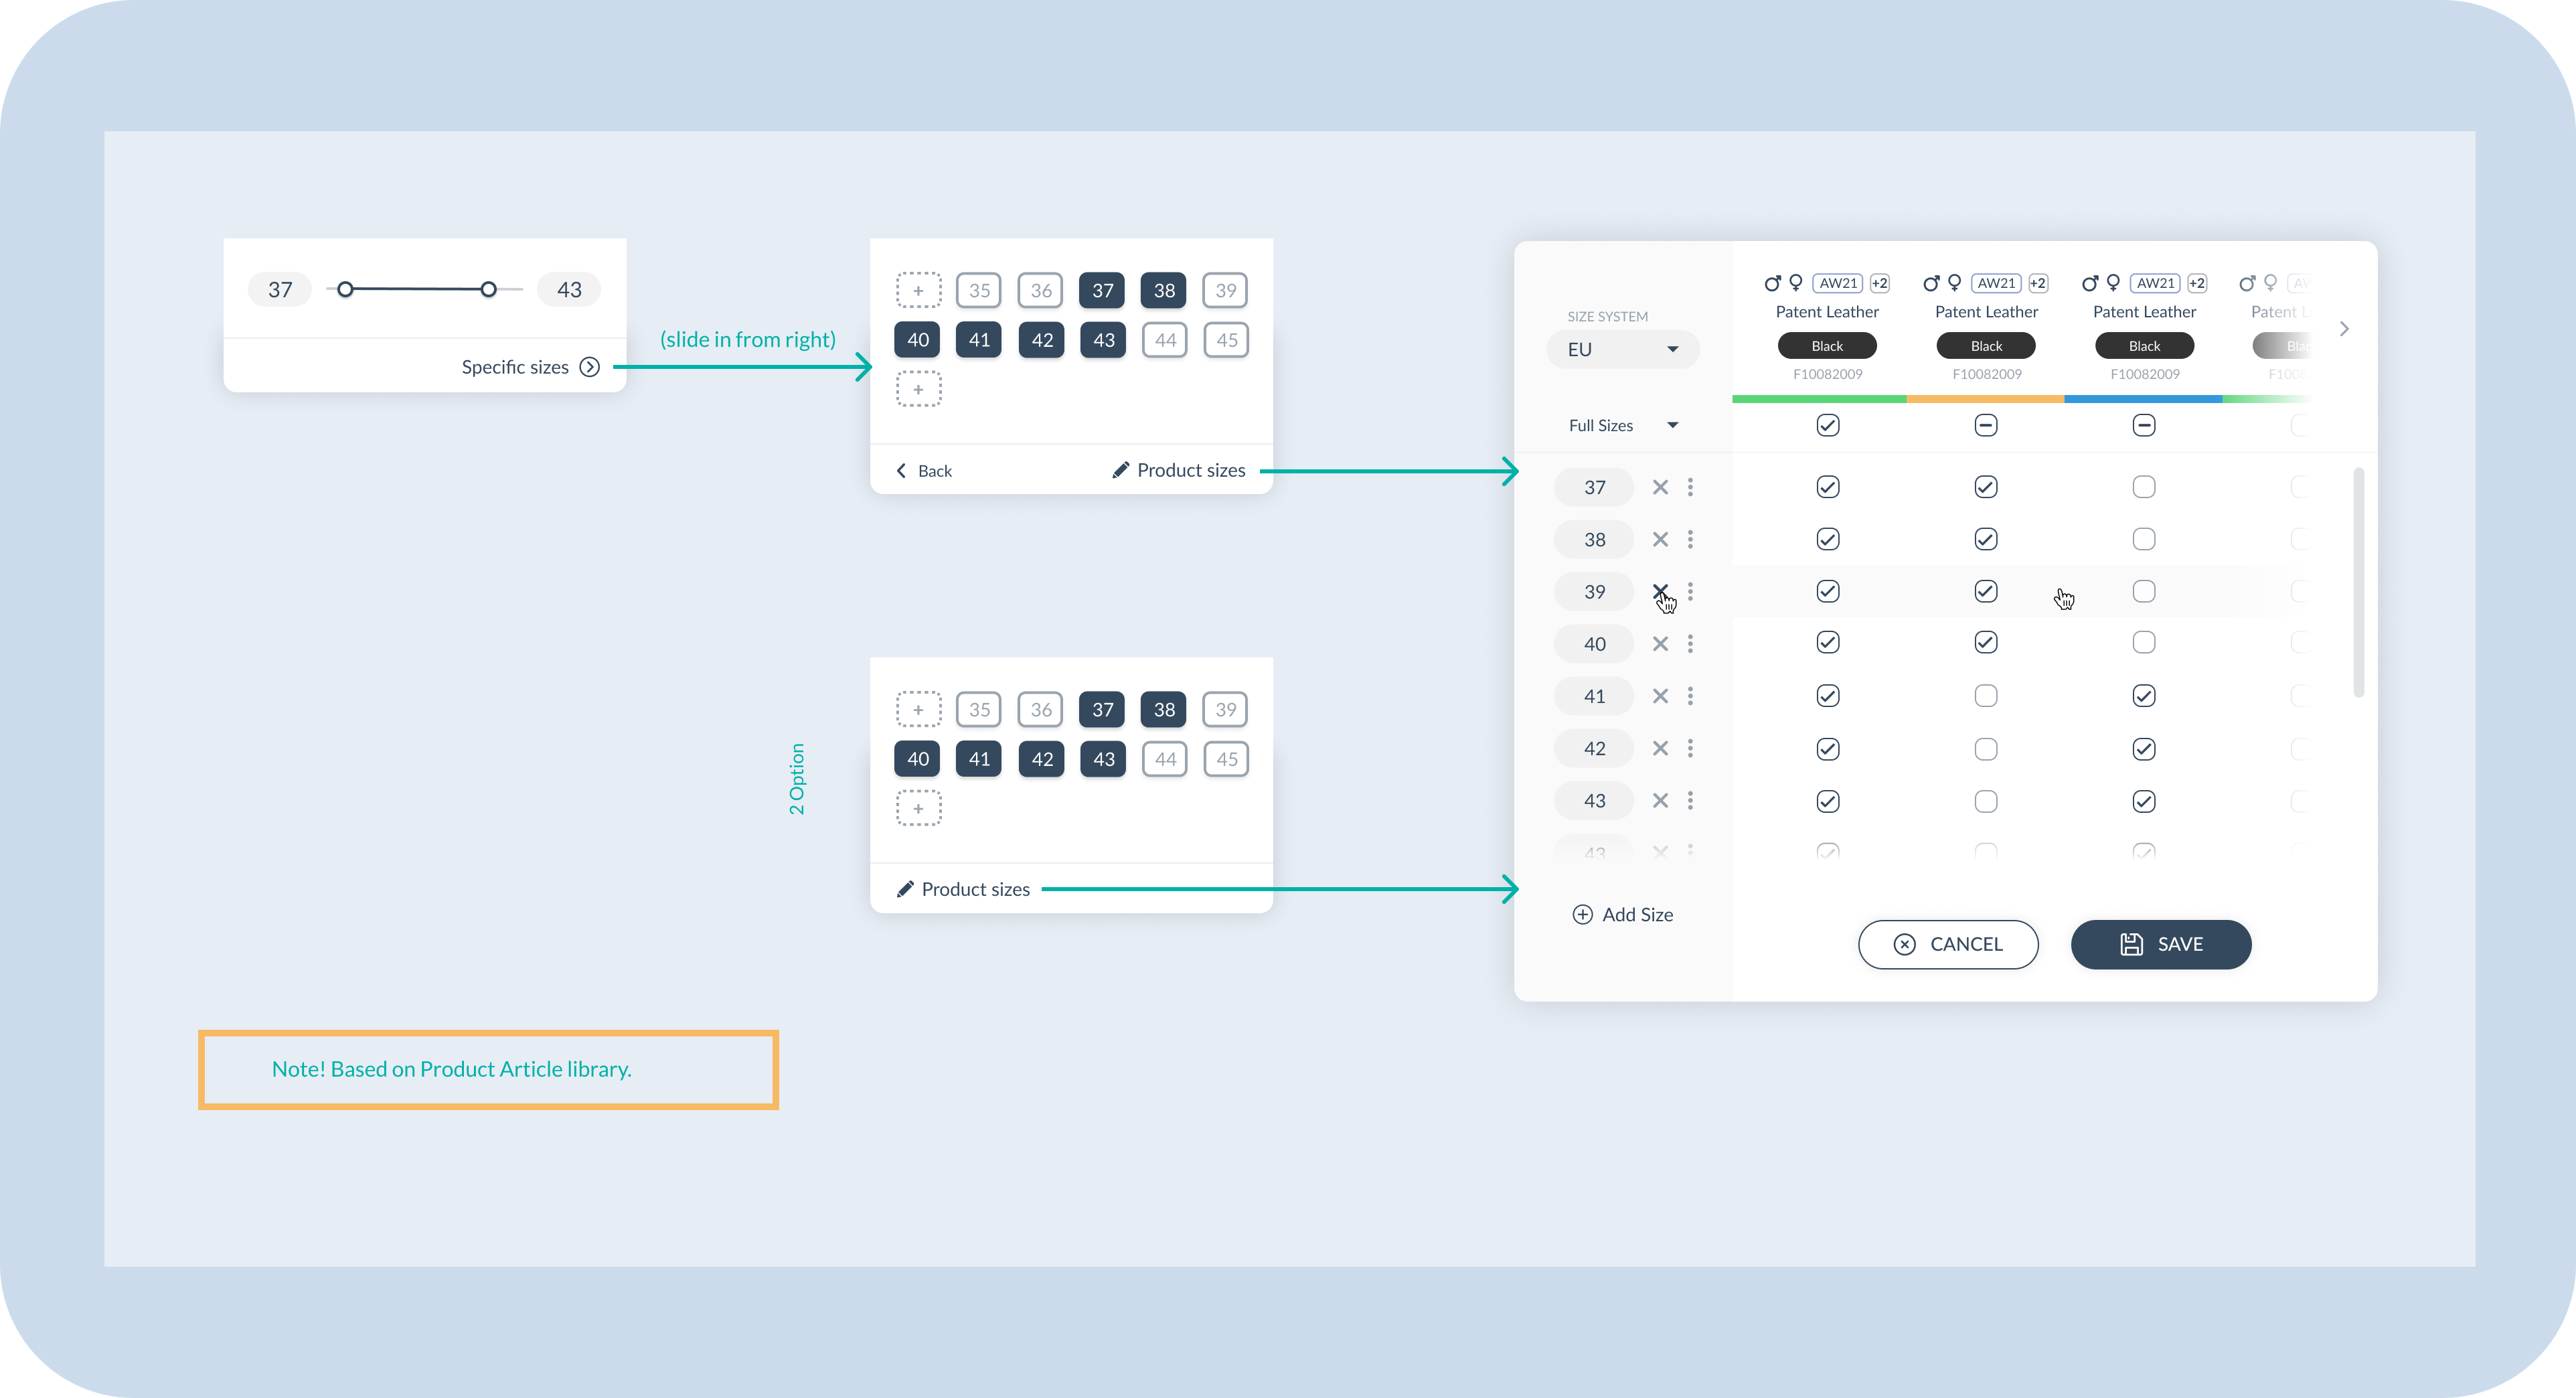Click the Specific sizes circled arrow icon
This screenshot has width=2576, height=1398.
(x=590, y=367)
